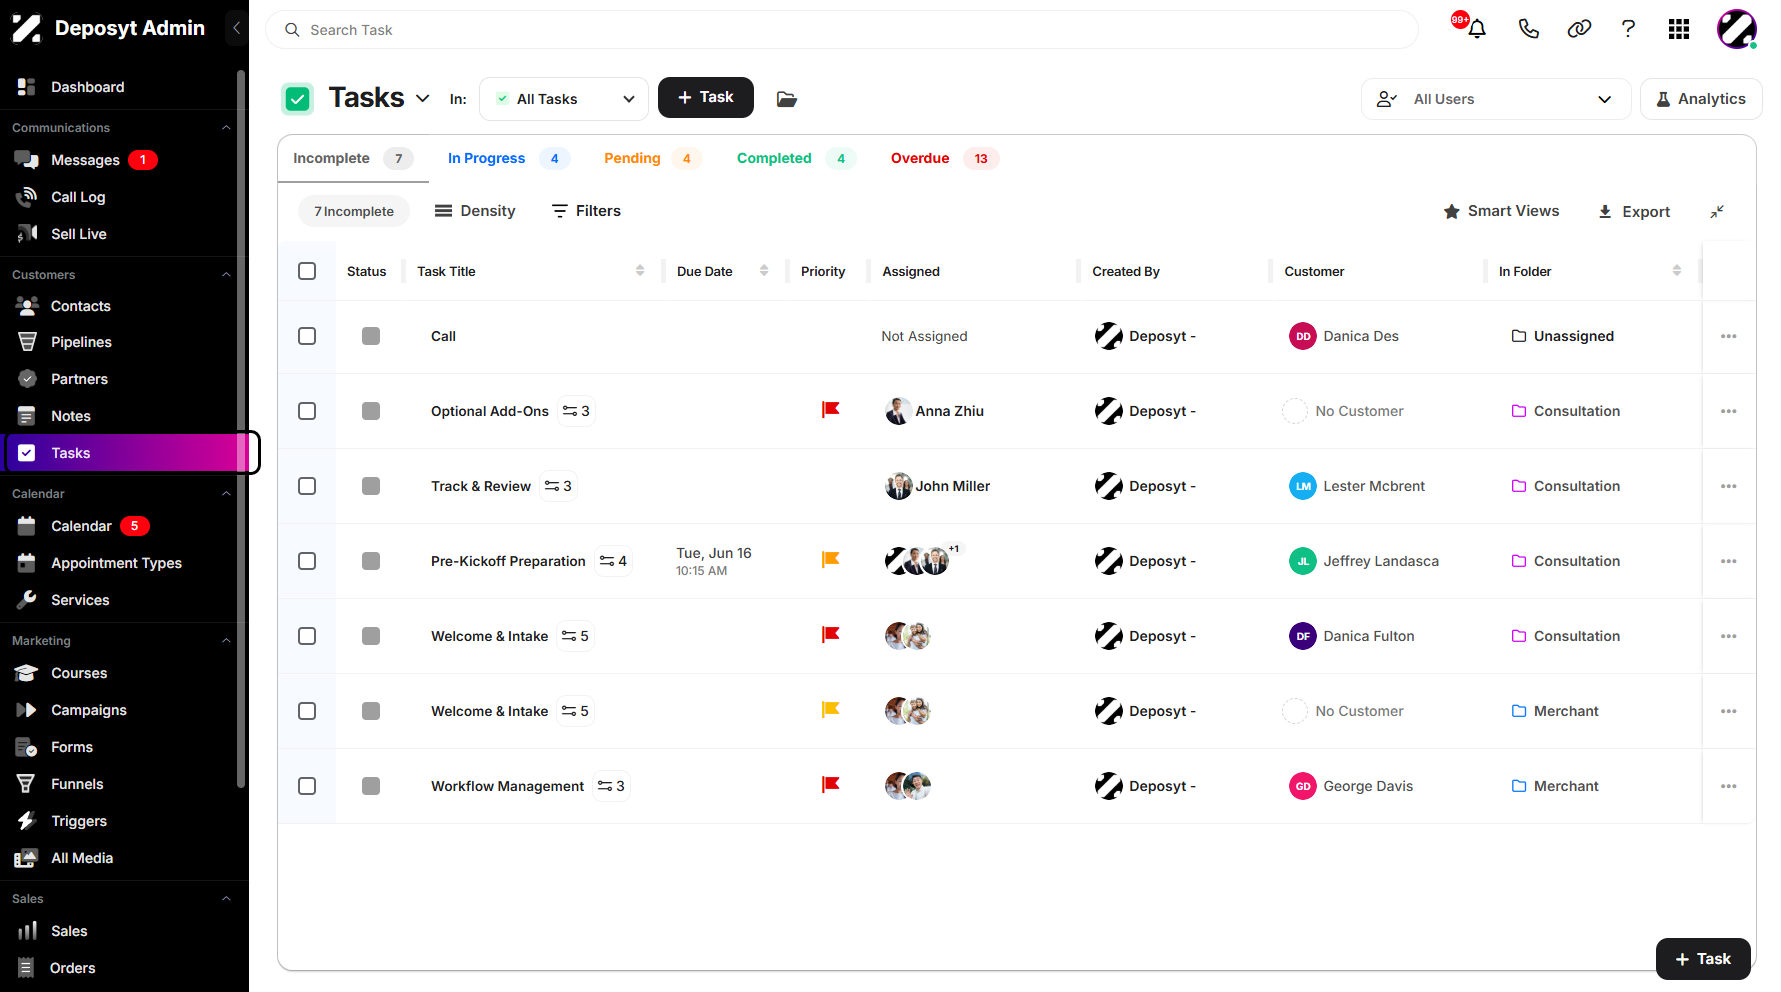This screenshot has width=1781, height=992.
Task: Click the collapse view arrows icon
Action: [x=1717, y=211]
